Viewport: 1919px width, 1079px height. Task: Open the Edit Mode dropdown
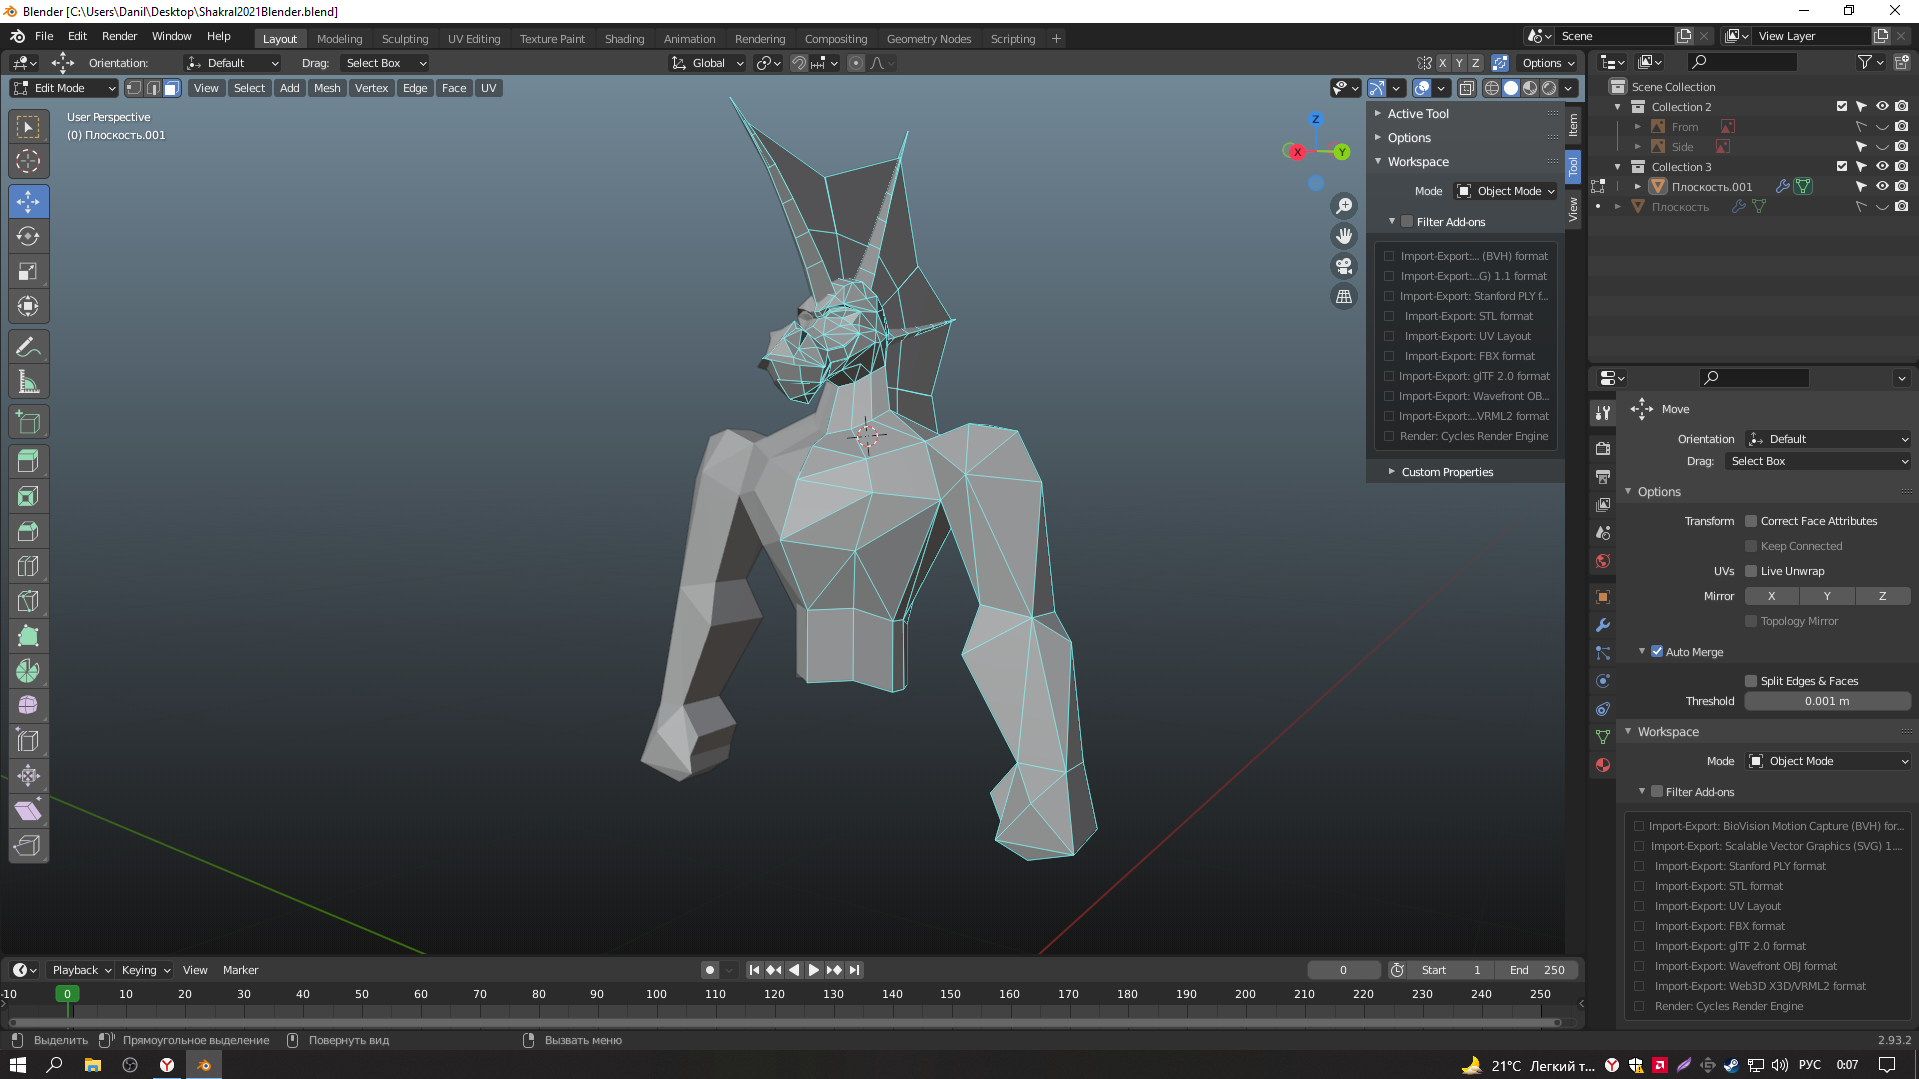[64, 88]
